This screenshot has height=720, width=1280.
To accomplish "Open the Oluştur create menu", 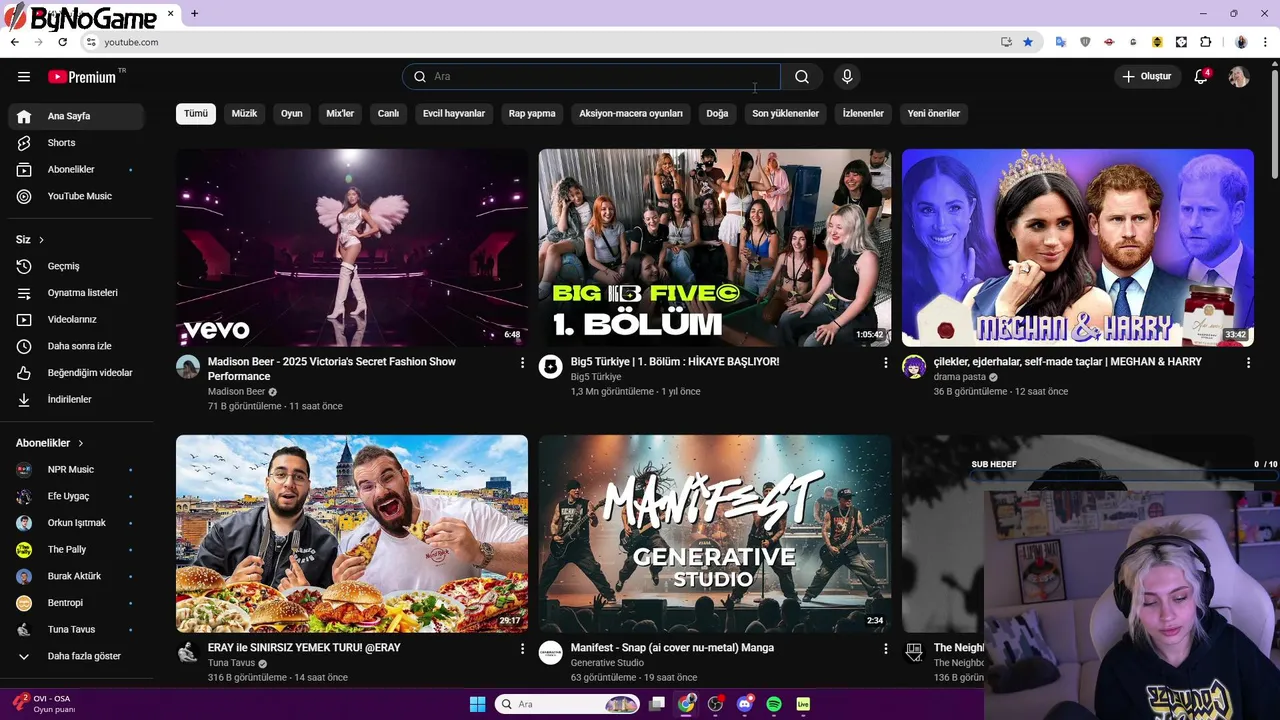I will click(1146, 77).
